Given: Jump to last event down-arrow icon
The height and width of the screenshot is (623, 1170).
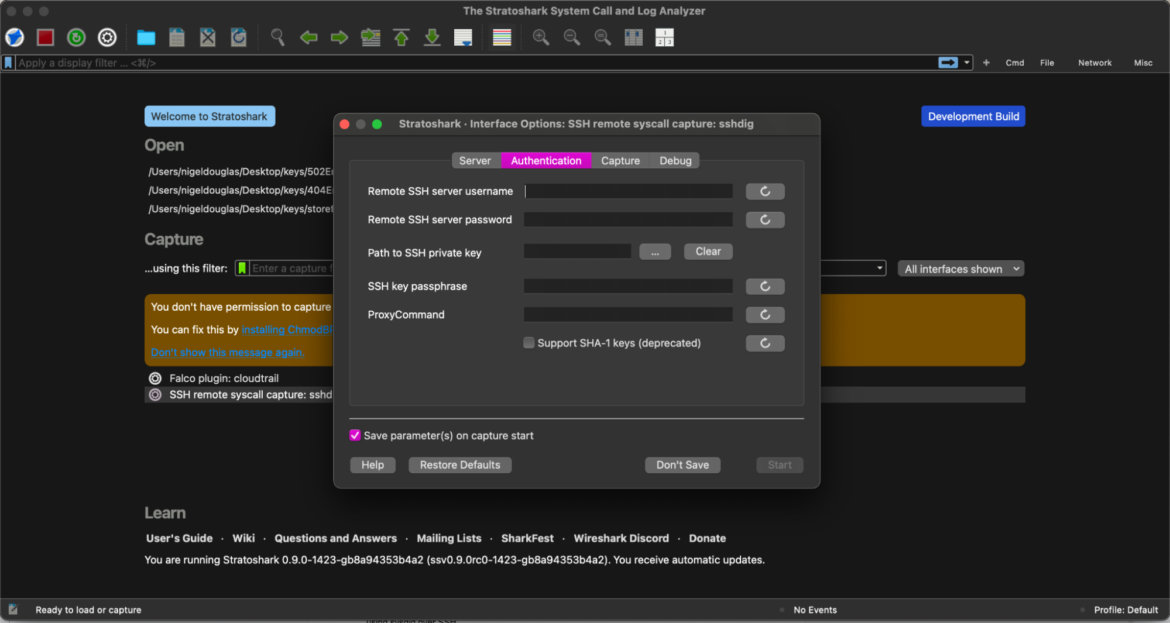Looking at the screenshot, I should pos(432,37).
